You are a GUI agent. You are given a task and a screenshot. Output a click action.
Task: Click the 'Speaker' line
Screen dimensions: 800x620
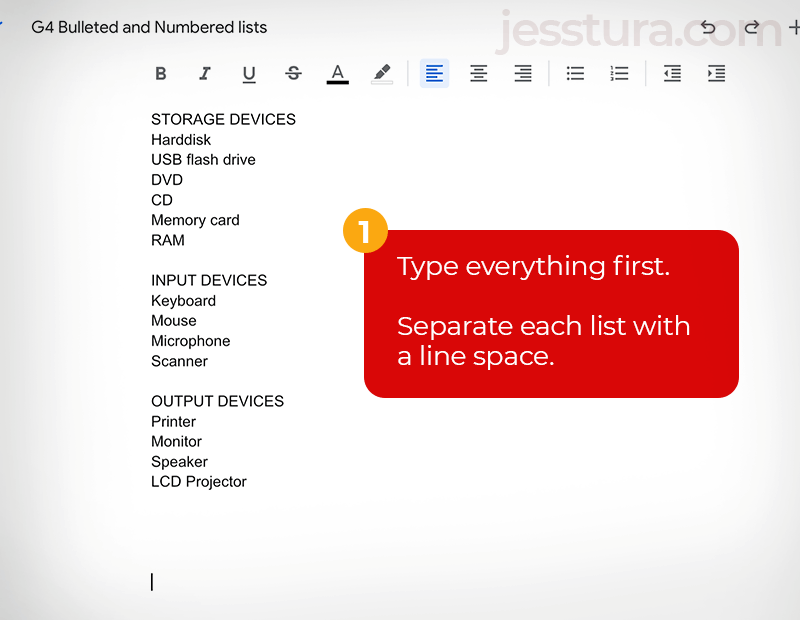pos(179,462)
